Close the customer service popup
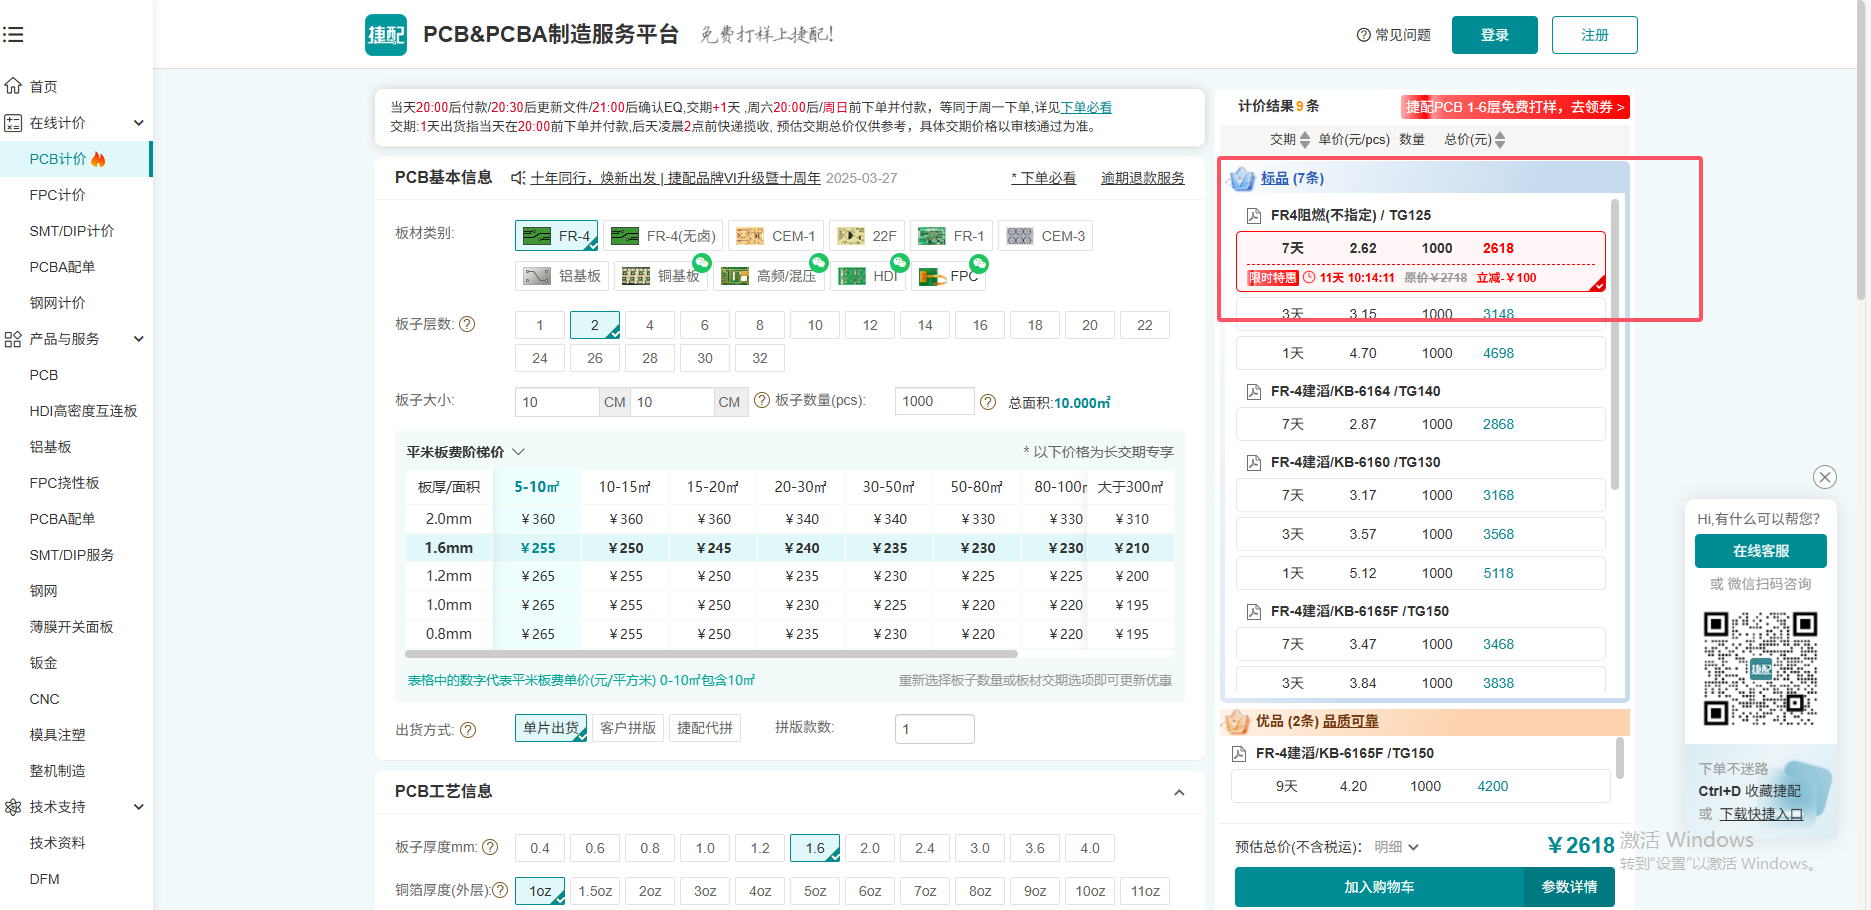The height and width of the screenshot is (910, 1871). click(x=1825, y=477)
